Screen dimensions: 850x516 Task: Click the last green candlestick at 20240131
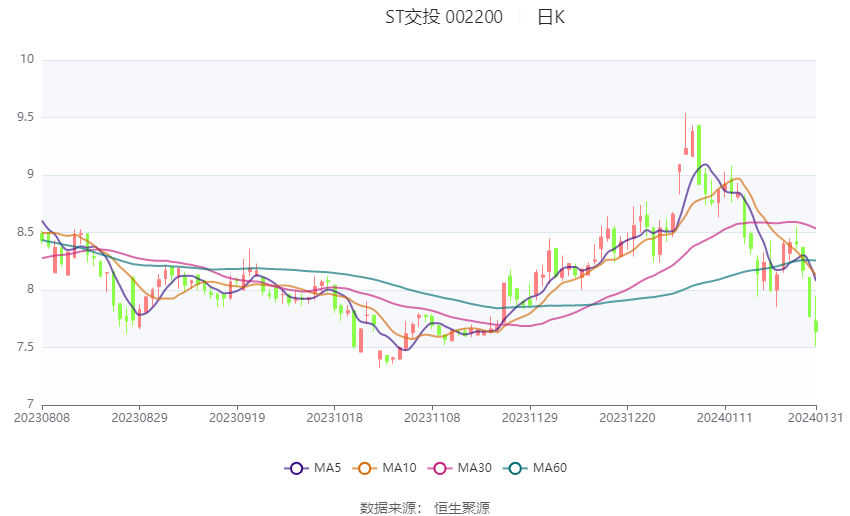pyautogui.click(x=815, y=321)
